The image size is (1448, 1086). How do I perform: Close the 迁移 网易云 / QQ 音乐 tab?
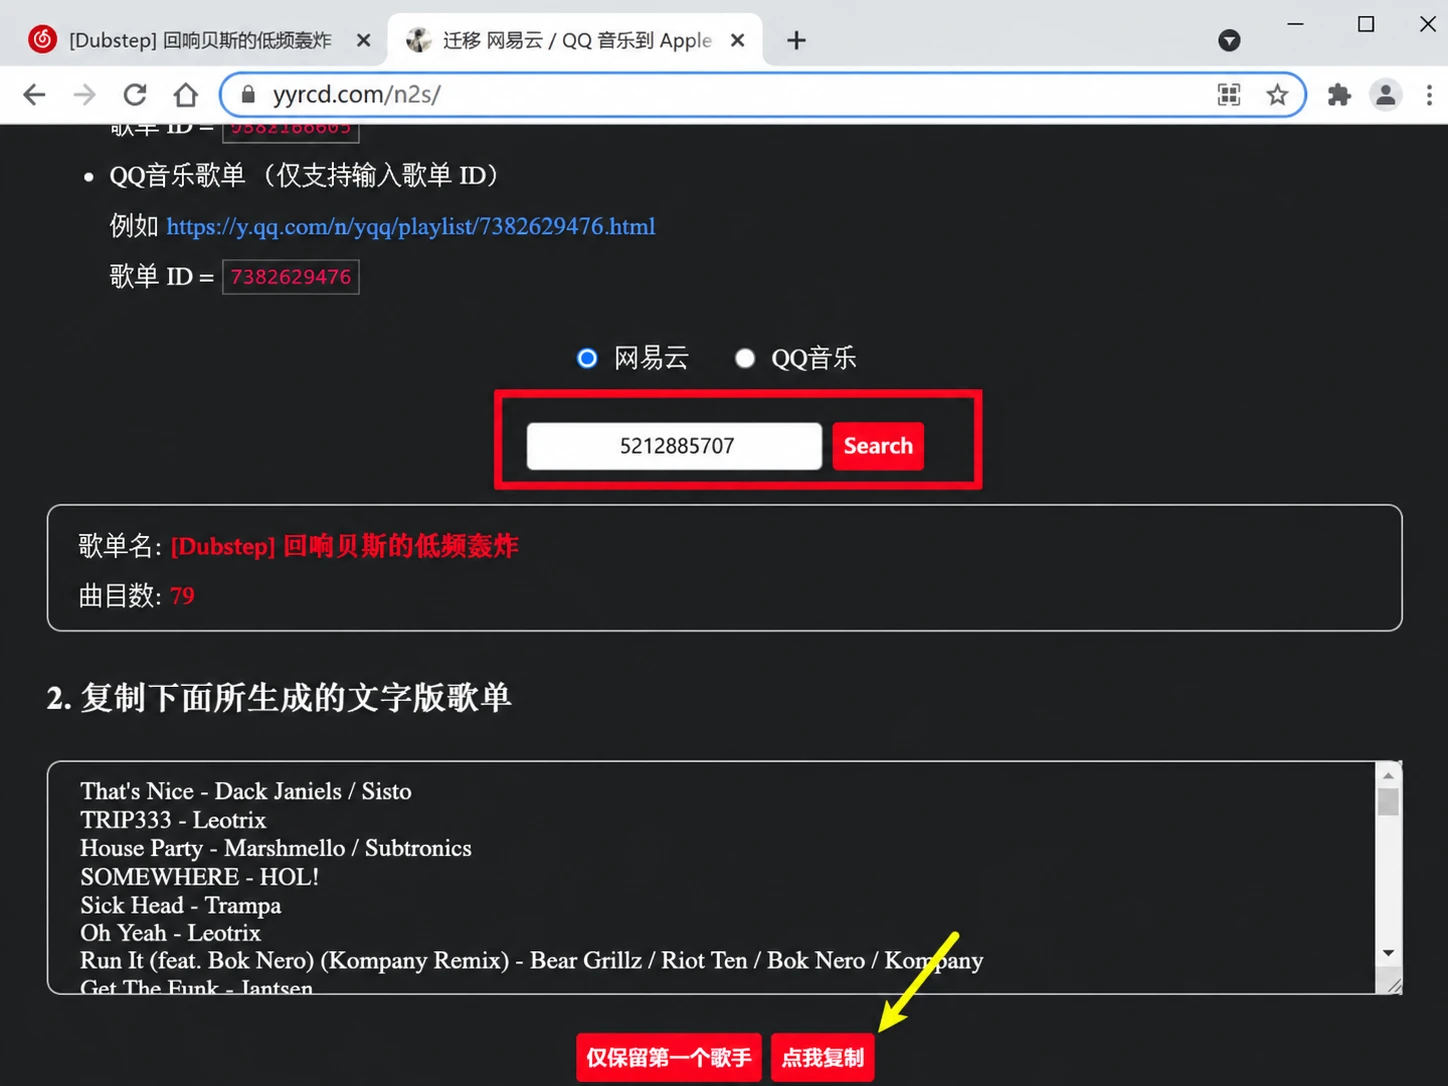[x=738, y=40]
